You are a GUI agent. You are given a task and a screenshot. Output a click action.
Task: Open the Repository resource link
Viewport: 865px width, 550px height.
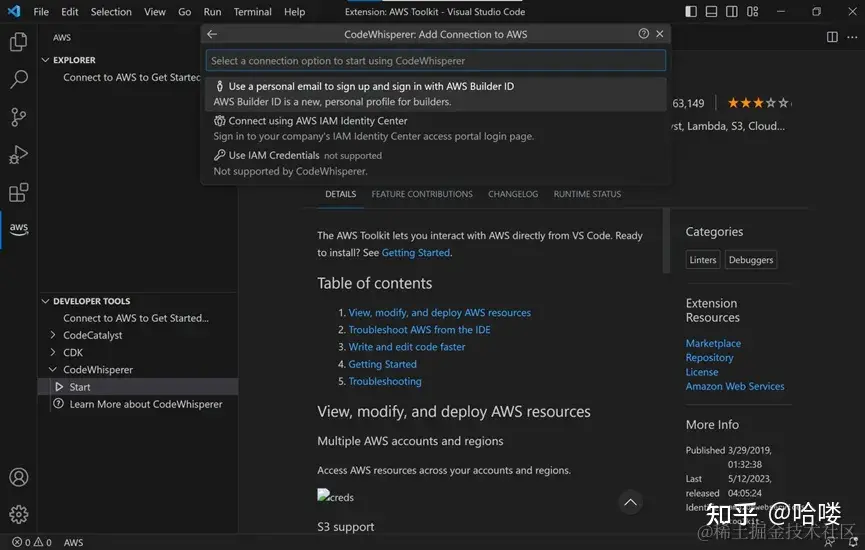[709, 357]
